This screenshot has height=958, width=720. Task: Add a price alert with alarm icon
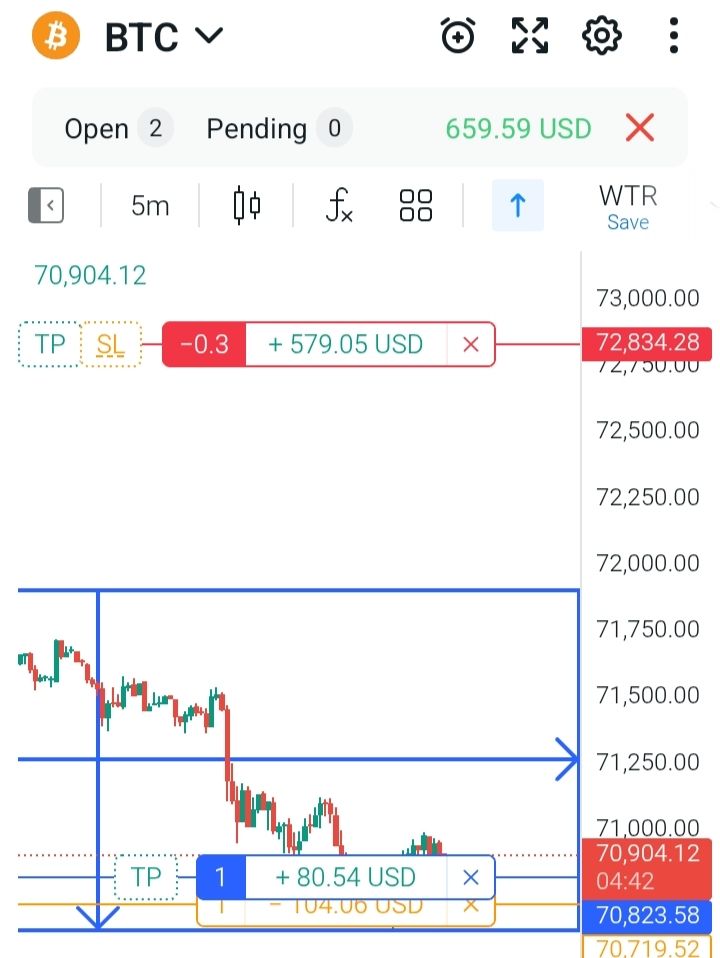coord(458,37)
